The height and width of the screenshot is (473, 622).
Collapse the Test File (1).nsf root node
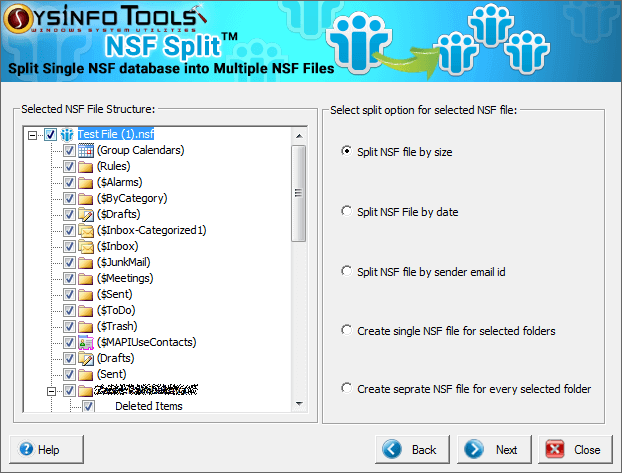33,135
